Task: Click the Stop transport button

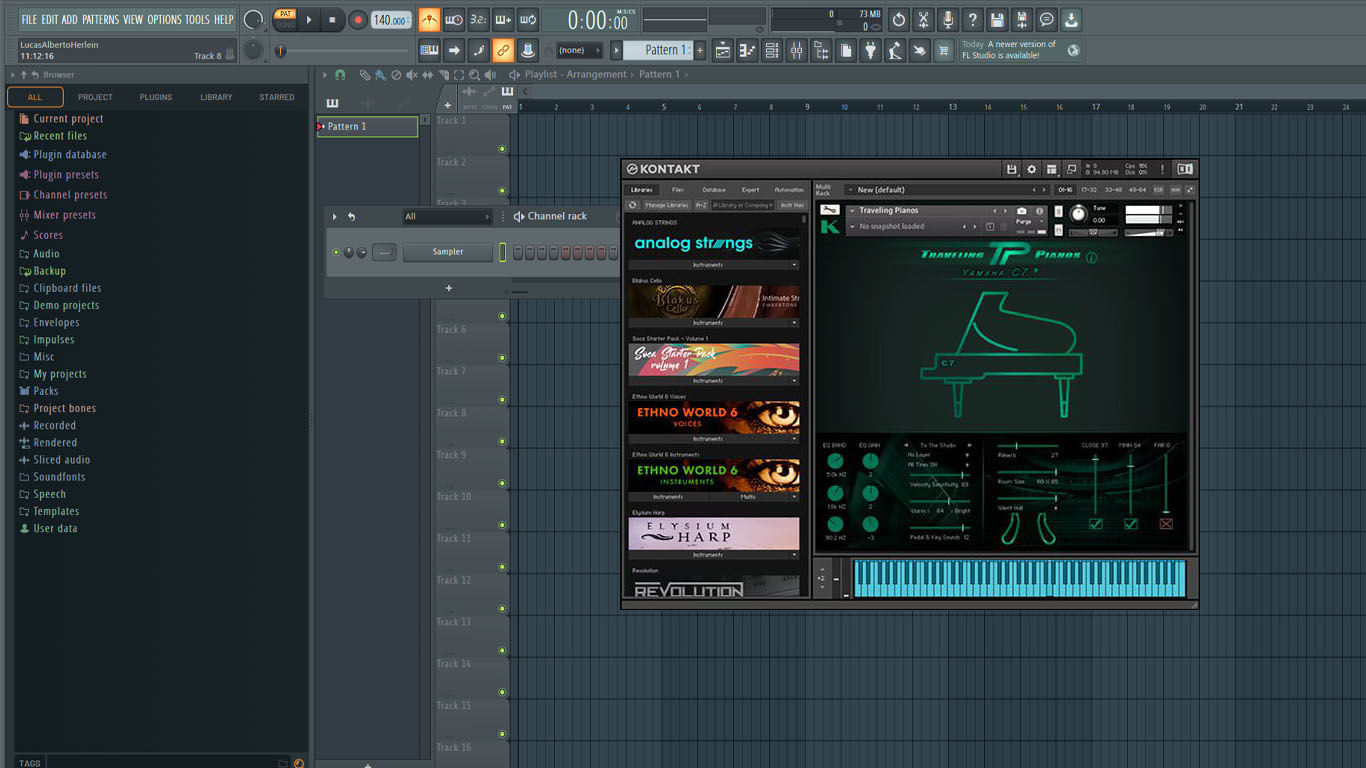Action: point(333,19)
